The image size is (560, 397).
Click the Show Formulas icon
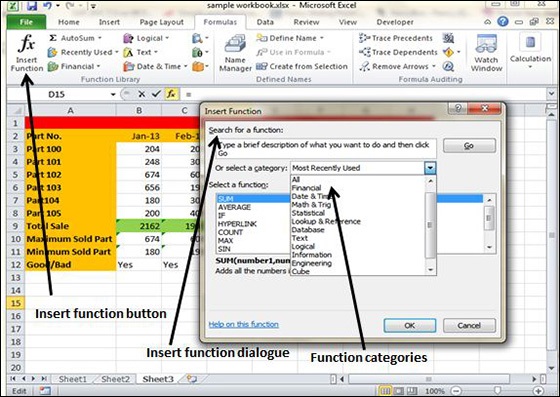point(448,38)
